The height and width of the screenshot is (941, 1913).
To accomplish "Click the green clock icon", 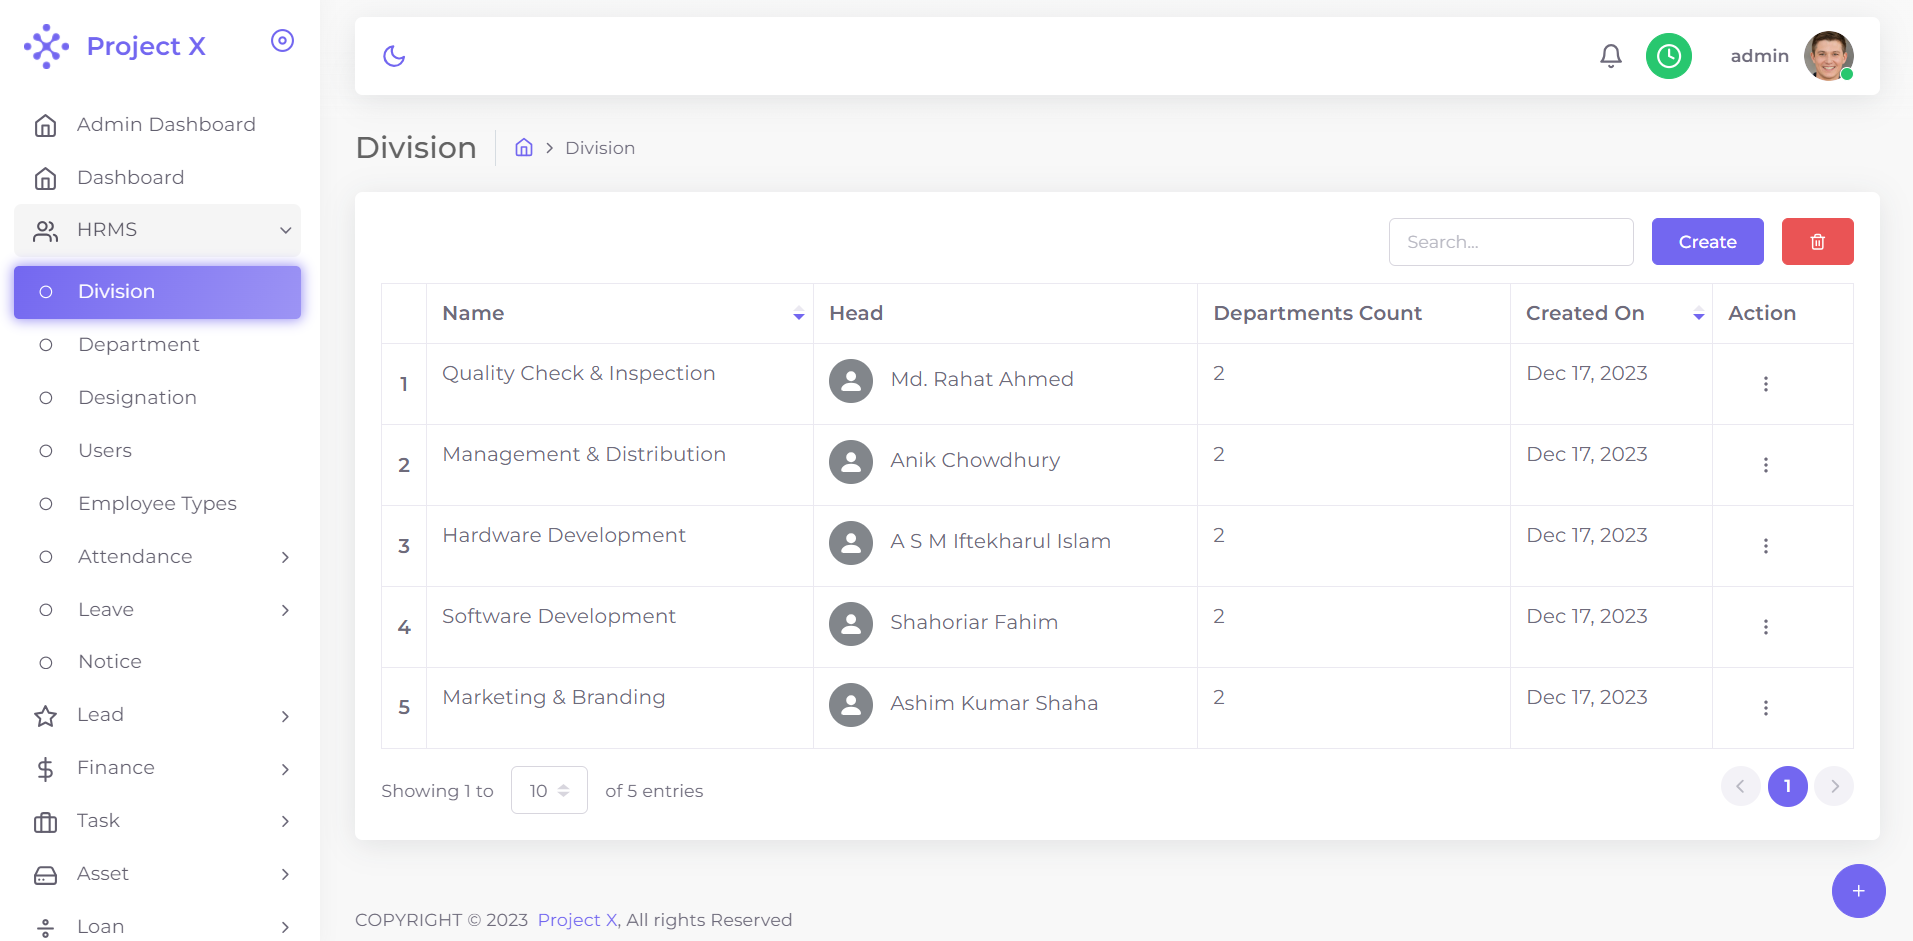I will [1669, 56].
